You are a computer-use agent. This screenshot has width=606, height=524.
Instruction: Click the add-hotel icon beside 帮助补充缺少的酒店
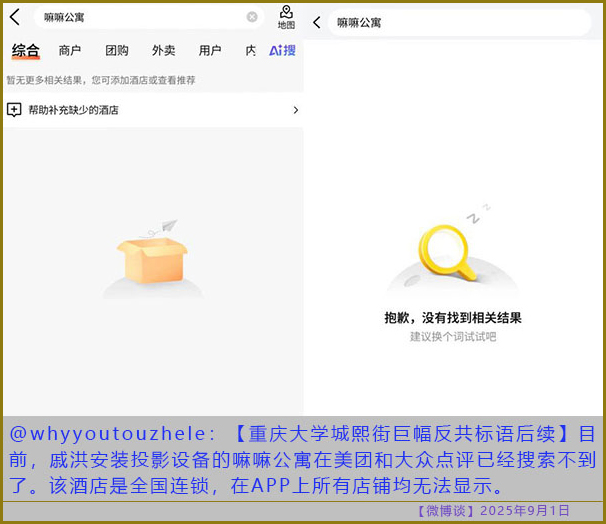tap(14, 110)
